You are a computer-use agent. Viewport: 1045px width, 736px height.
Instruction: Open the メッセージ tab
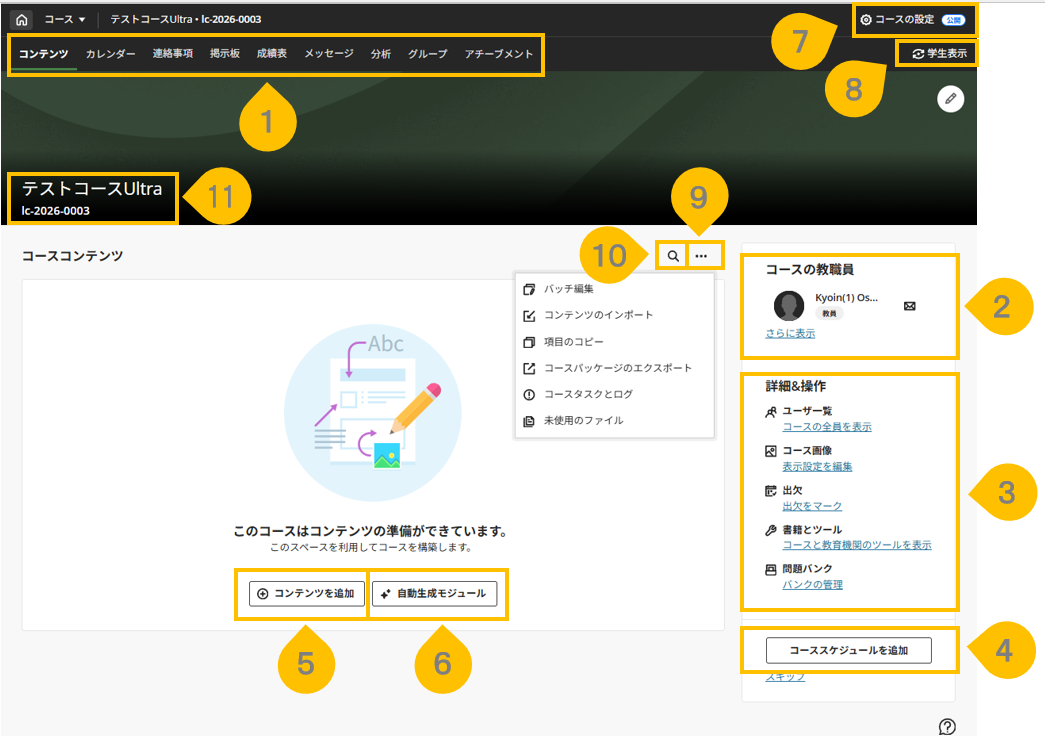coord(329,53)
